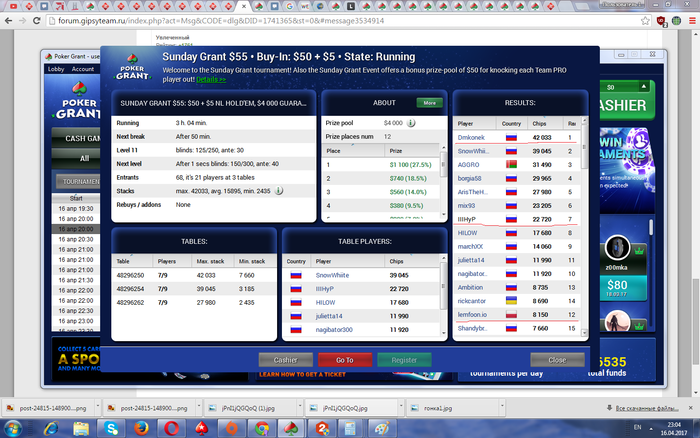
Task: Close the active browser tab
Action: [244, 6]
